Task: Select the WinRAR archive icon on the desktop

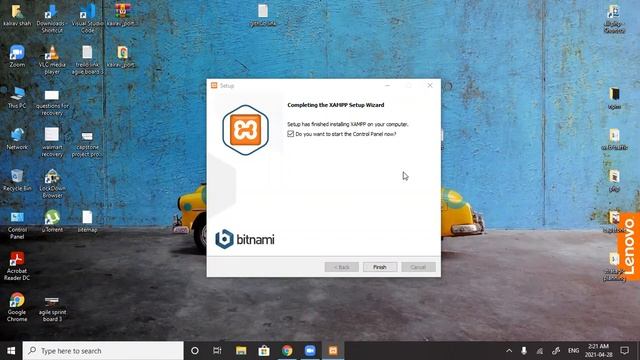Action: coord(122,15)
